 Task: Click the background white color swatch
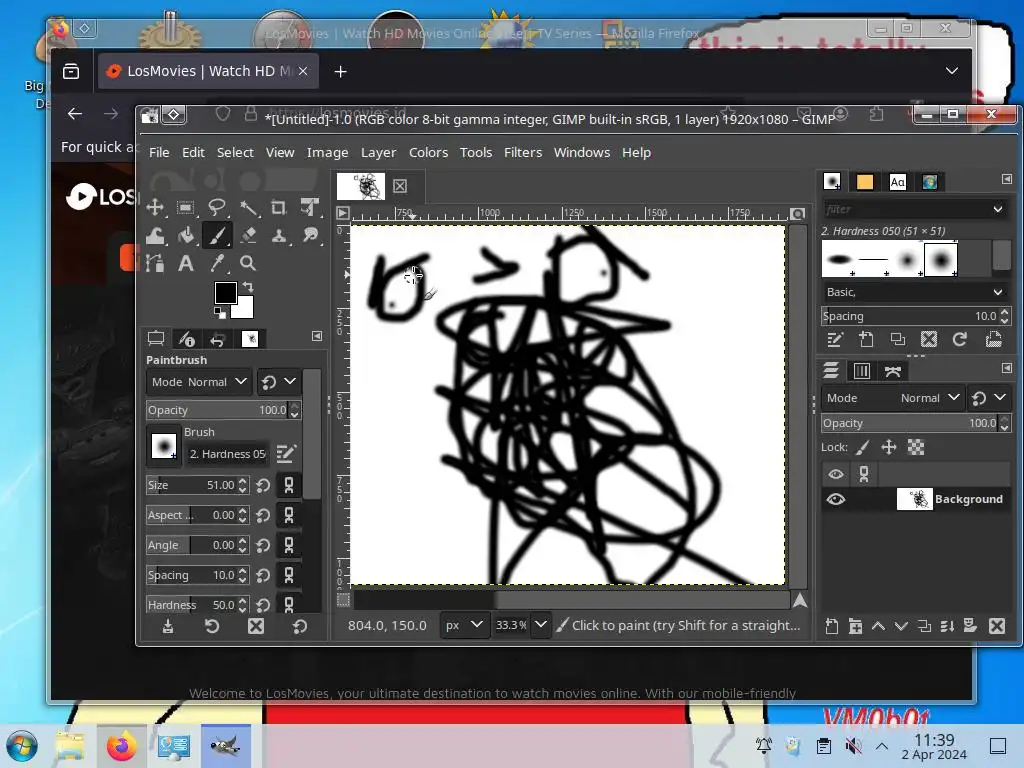coord(244,309)
